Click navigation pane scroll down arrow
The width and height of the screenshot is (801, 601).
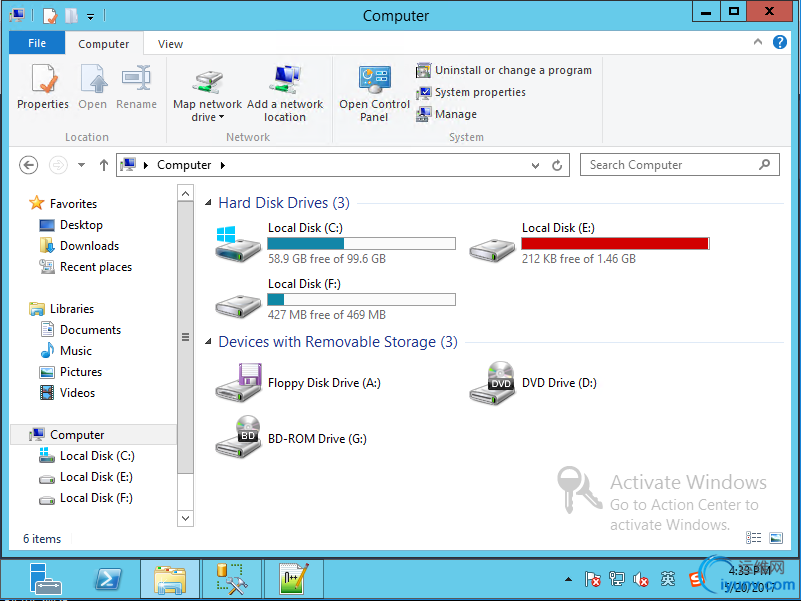click(185, 518)
